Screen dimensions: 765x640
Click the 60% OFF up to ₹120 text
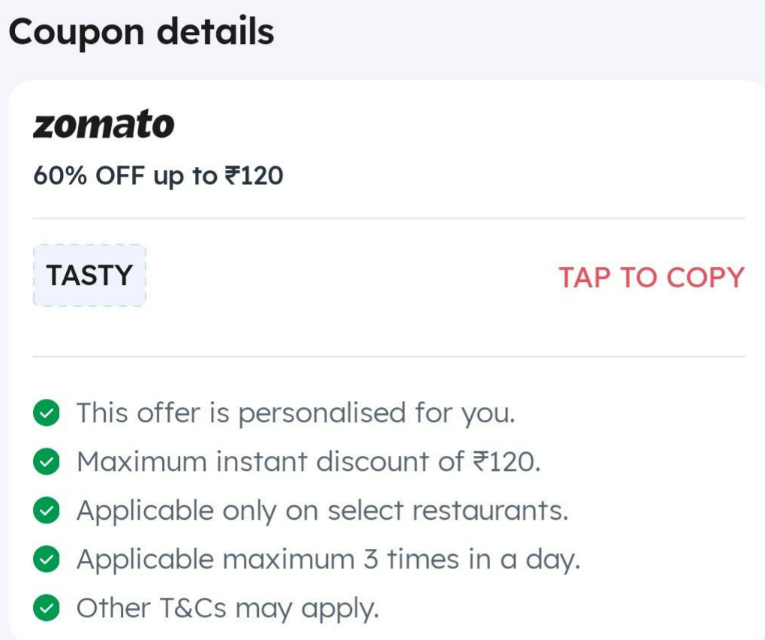click(x=158, y=176)
